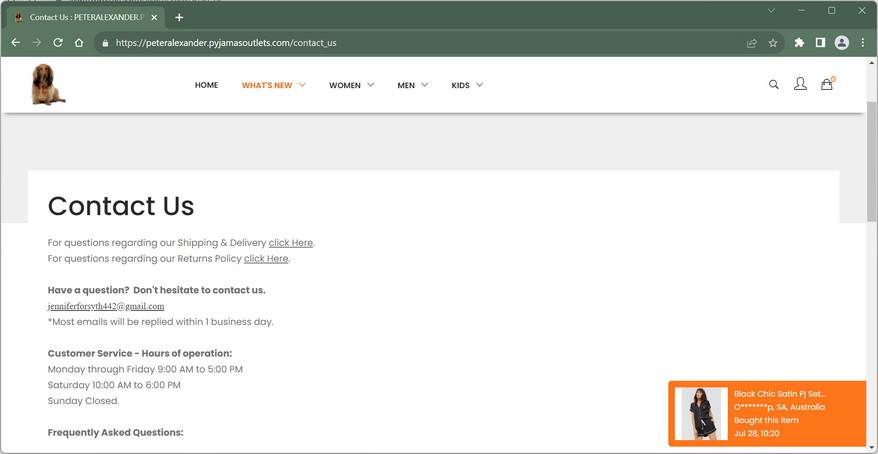Bookmark this page with the star icon
878x454 pixels.
(x=773, y=43)
